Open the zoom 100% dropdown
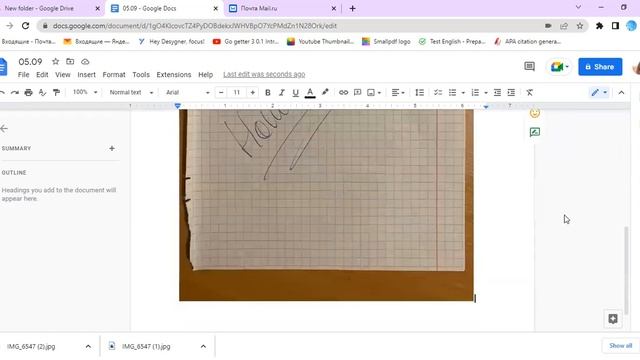640x360 pixels. click(x=85, y=92)
